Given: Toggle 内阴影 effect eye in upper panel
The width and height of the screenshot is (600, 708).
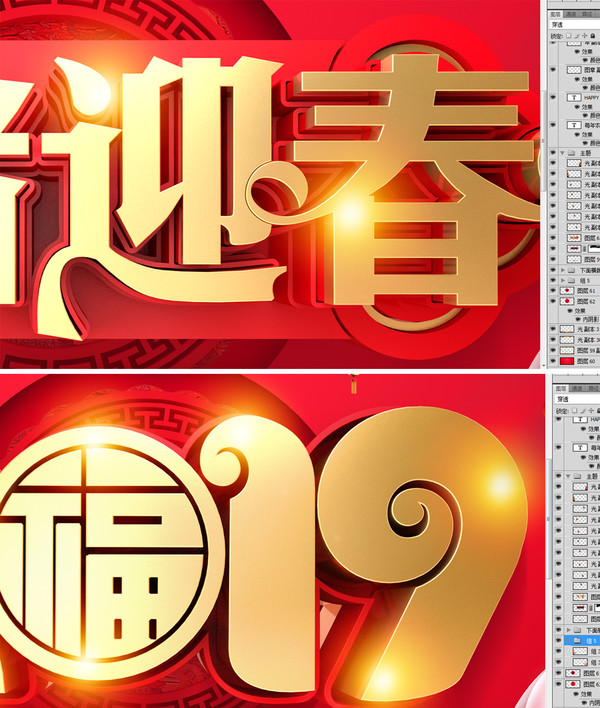Looking at the screenshot, I should pos(577,319).
